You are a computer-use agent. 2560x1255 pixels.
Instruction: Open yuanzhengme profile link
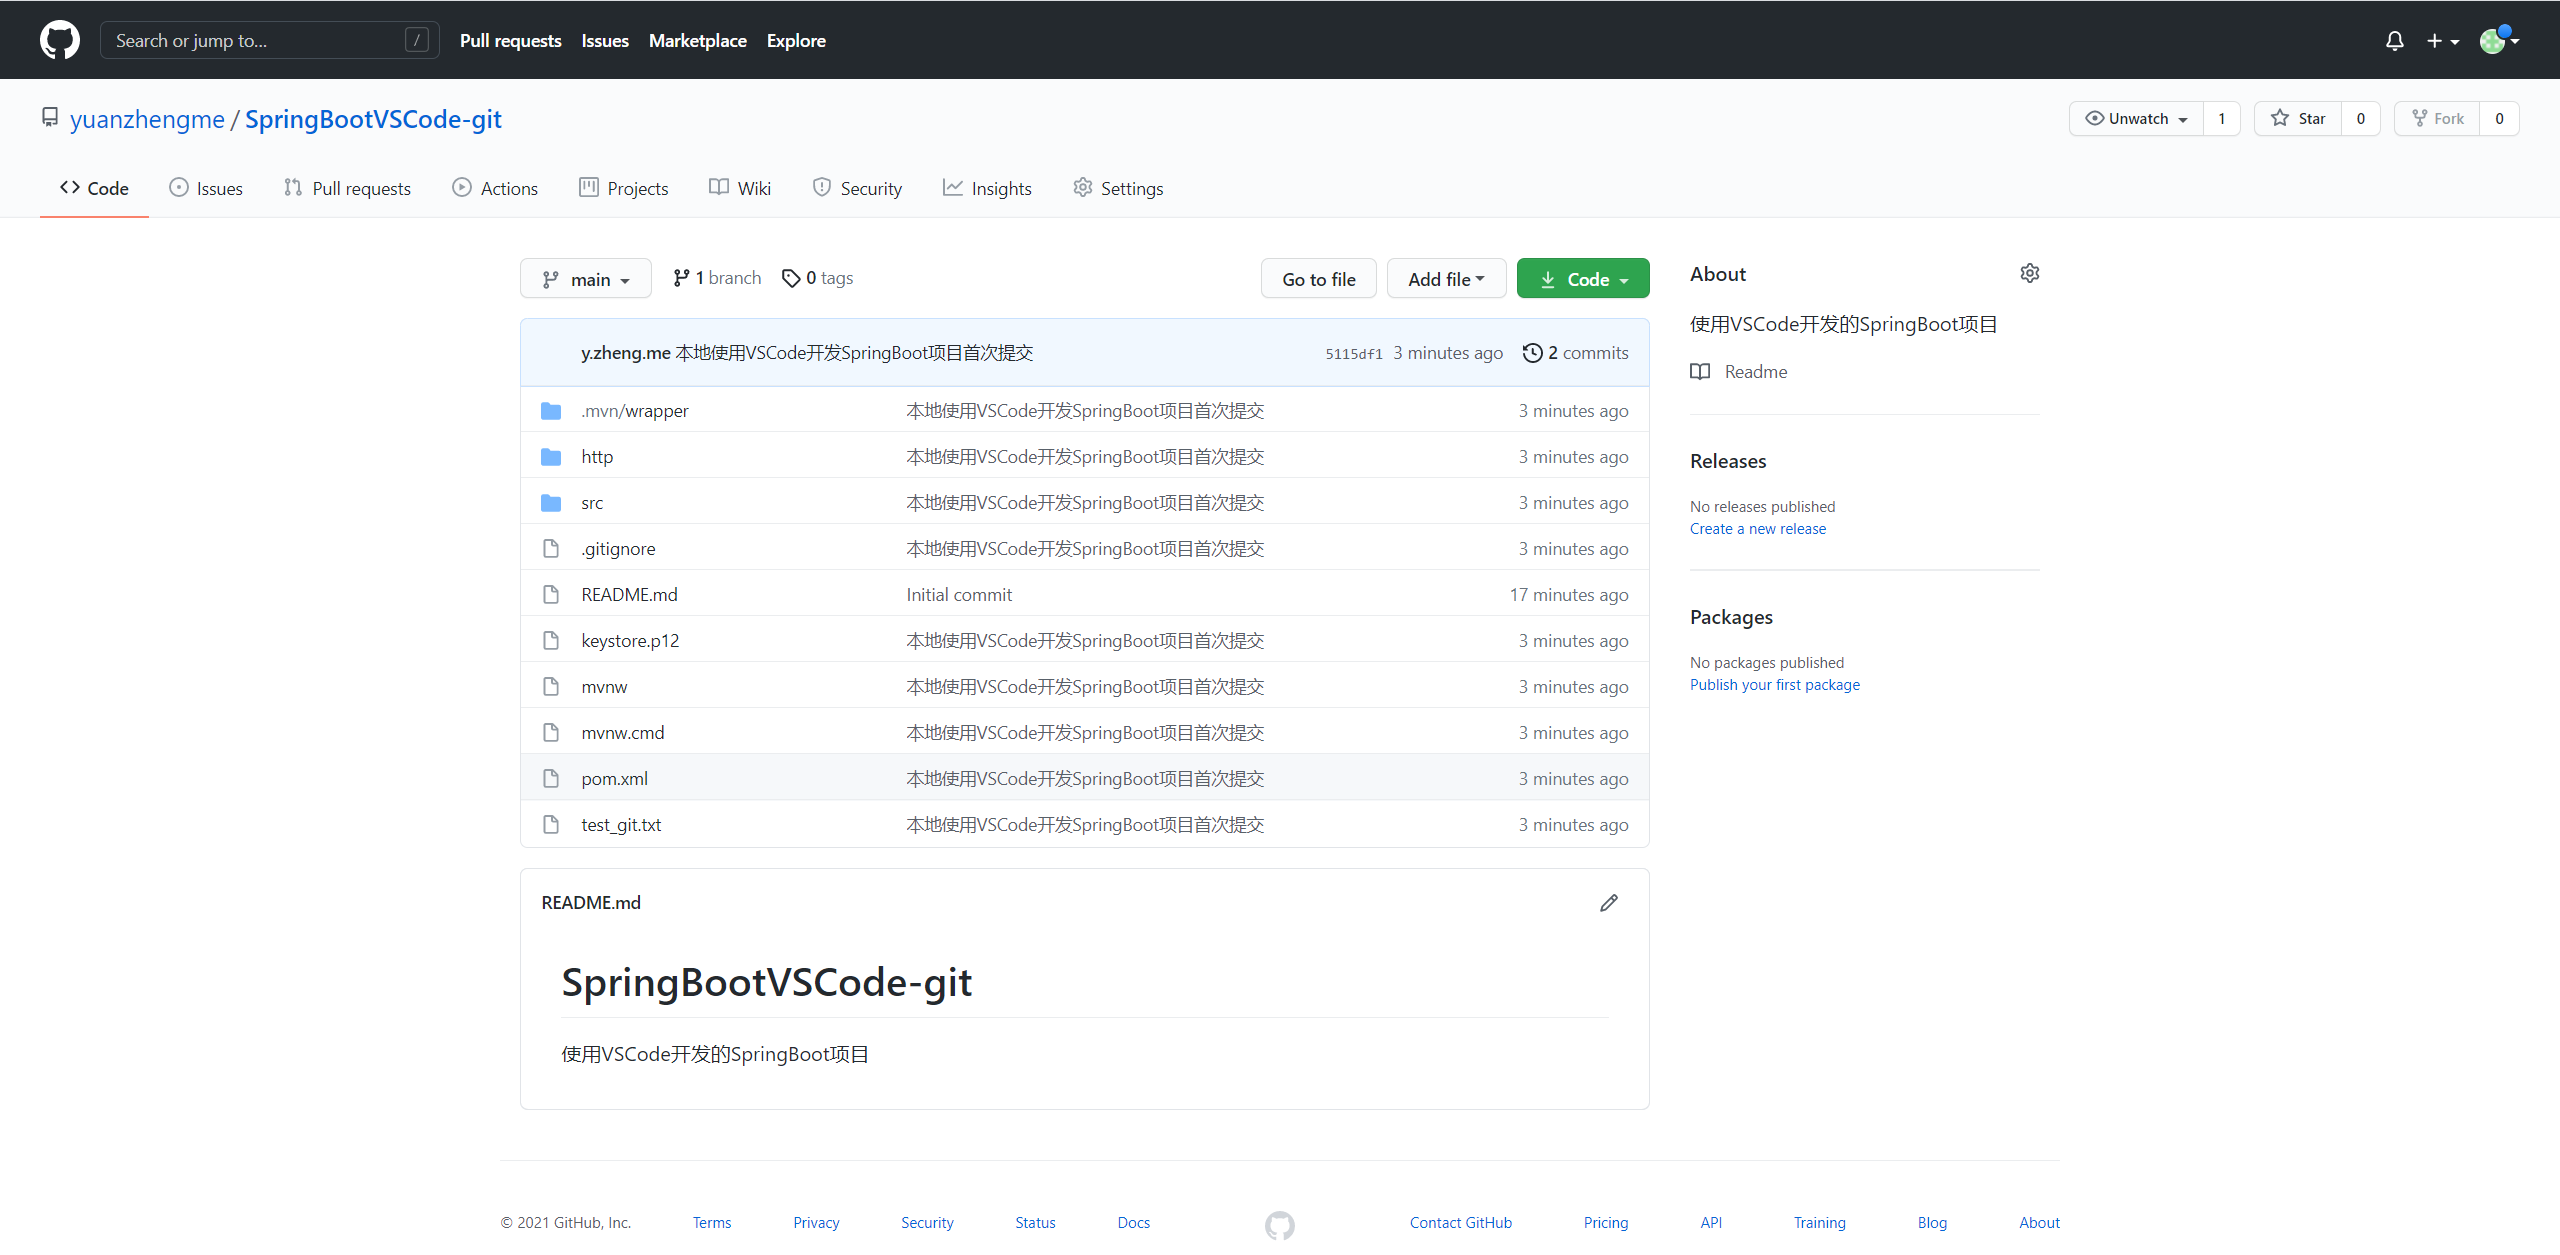coord(147,119)
